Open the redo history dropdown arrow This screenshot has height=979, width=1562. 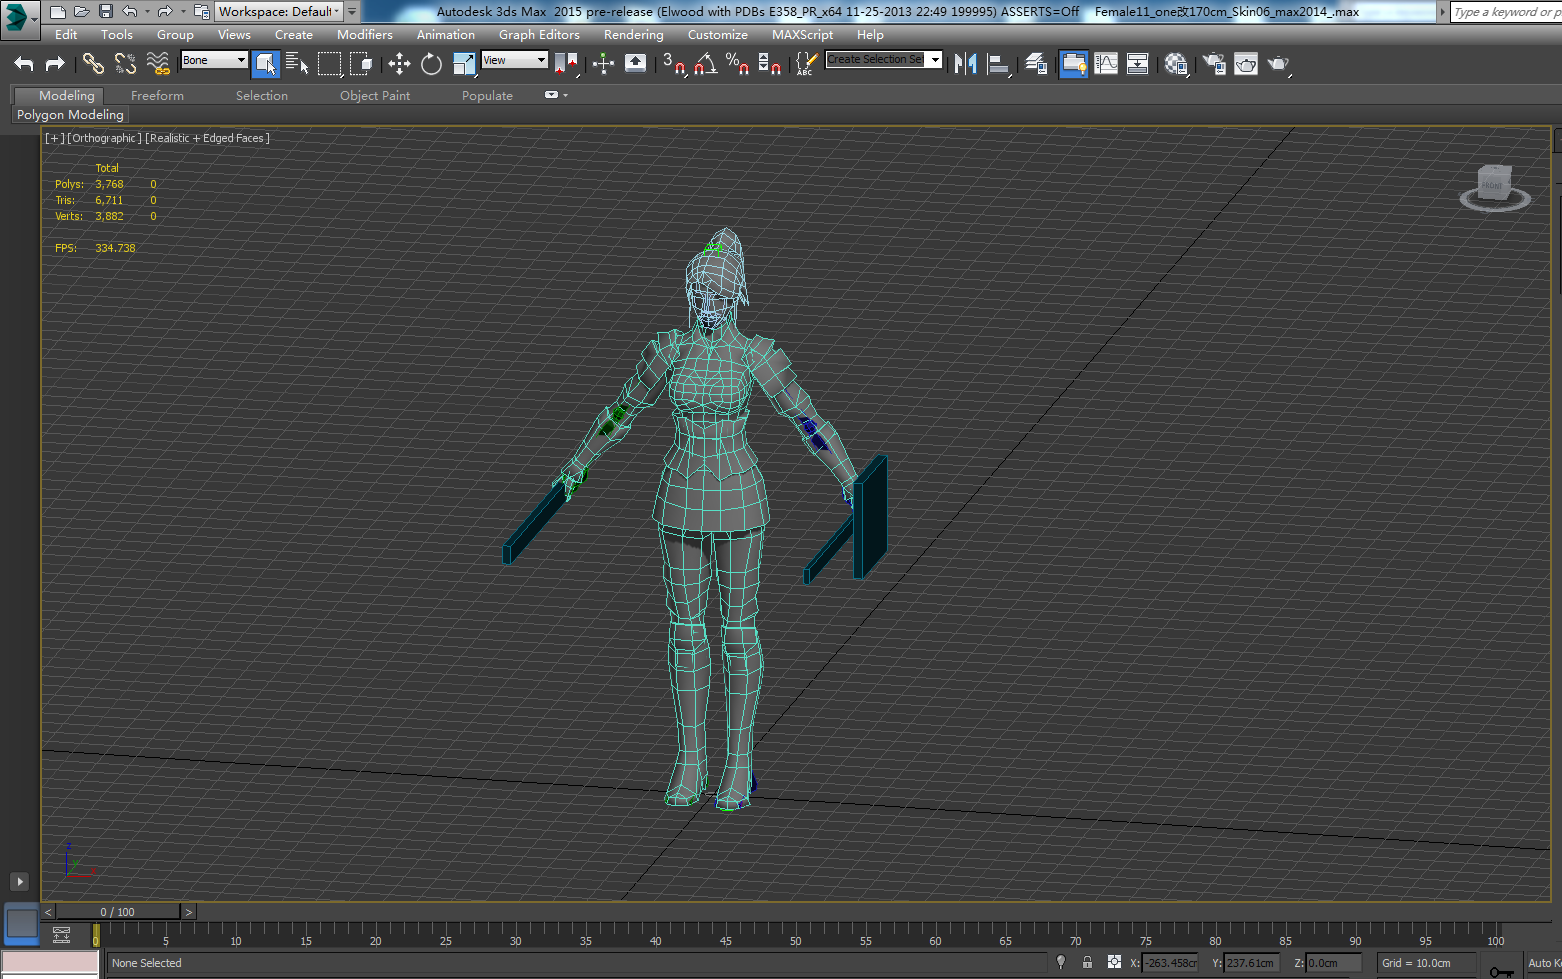tap(183, 12)
